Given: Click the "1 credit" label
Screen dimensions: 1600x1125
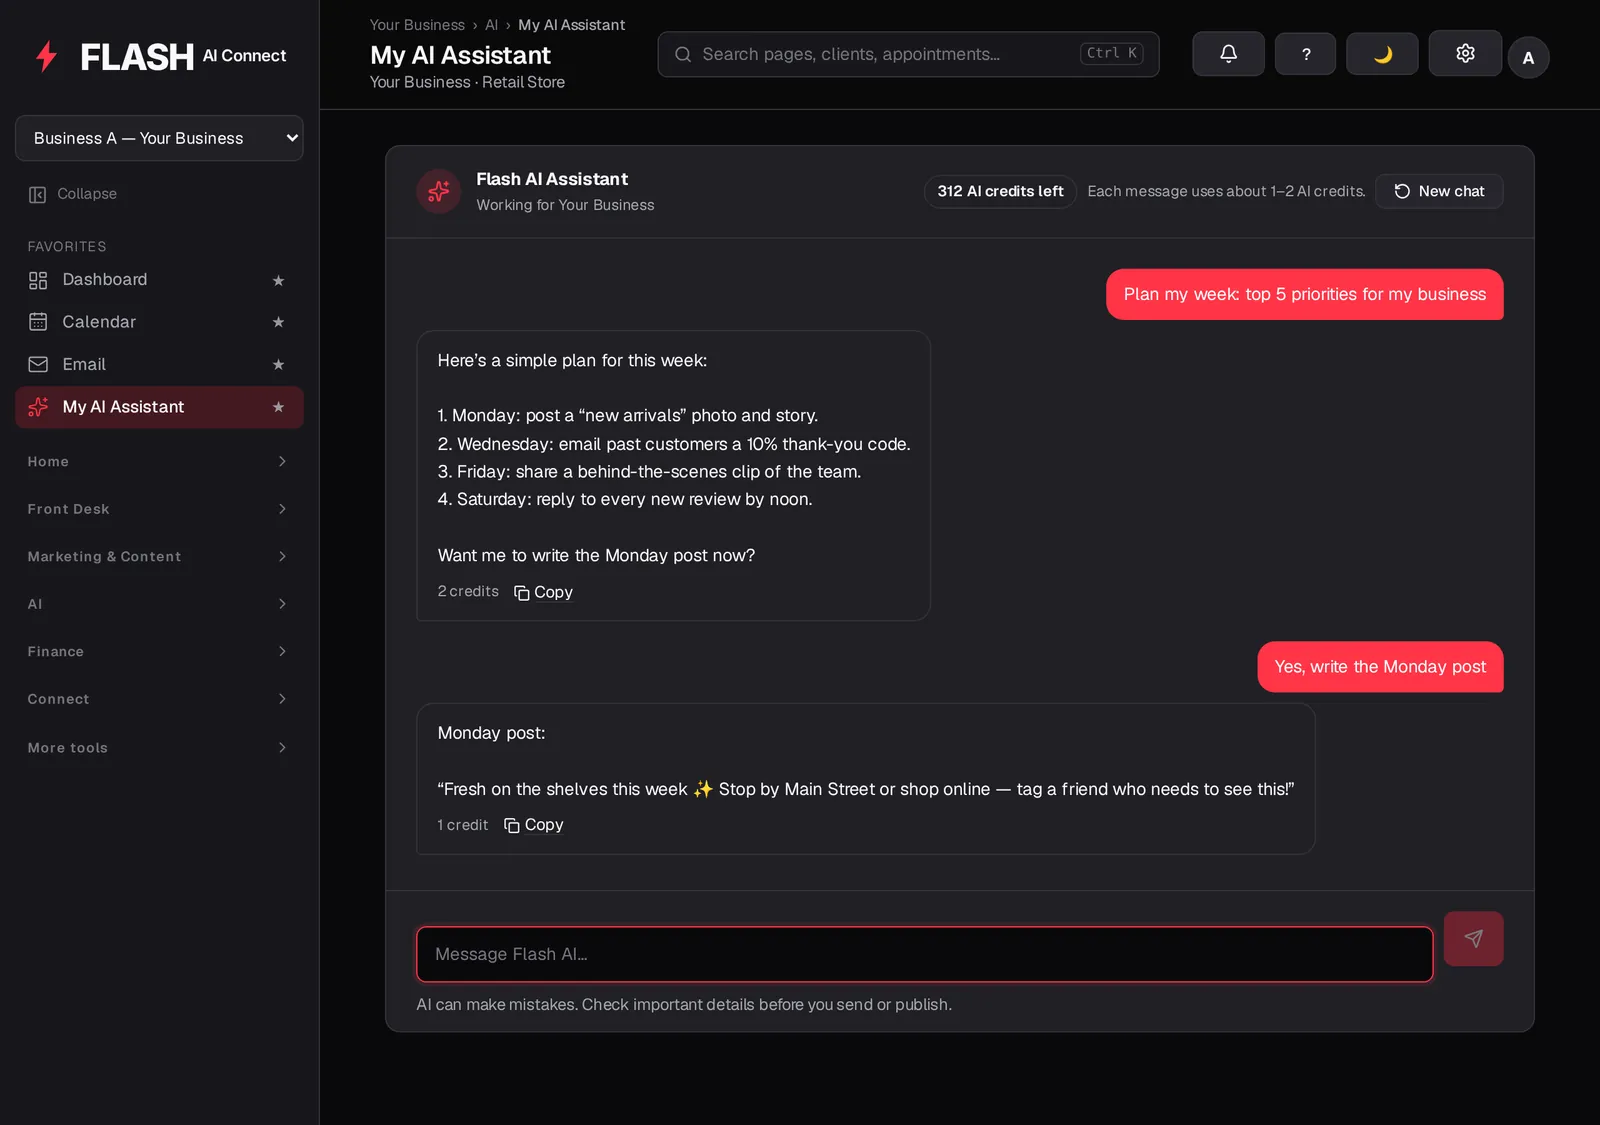Looking at the screenshot, I should coord(463,825).
